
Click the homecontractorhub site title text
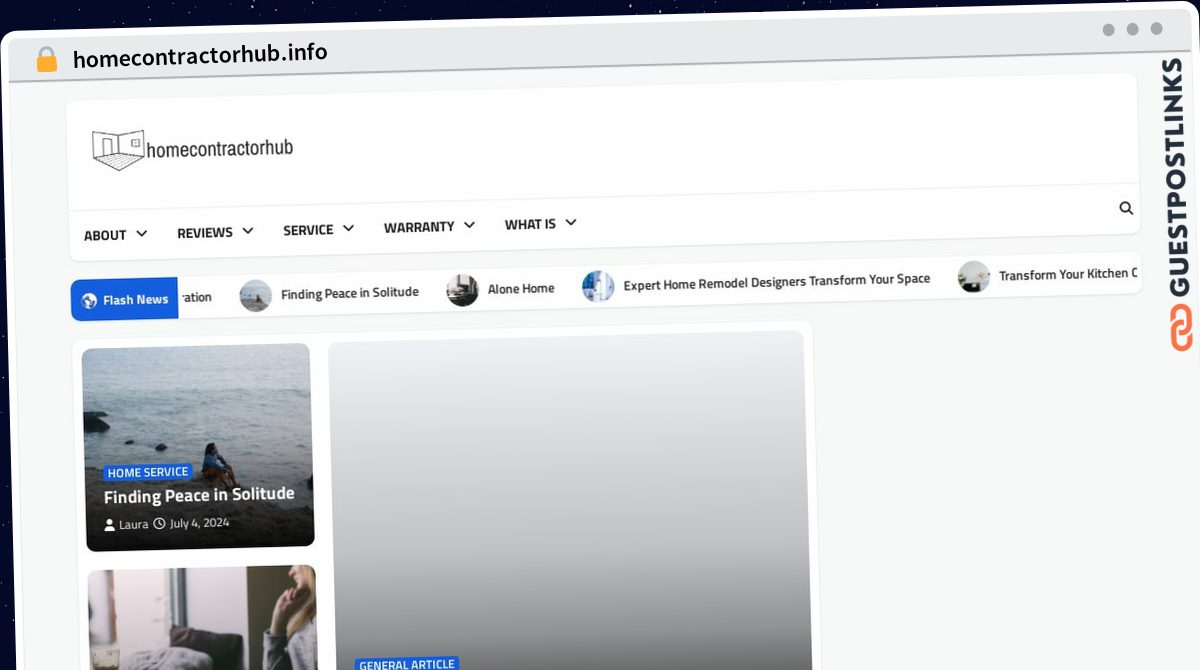pyautogui.click(x=220, y=149)
